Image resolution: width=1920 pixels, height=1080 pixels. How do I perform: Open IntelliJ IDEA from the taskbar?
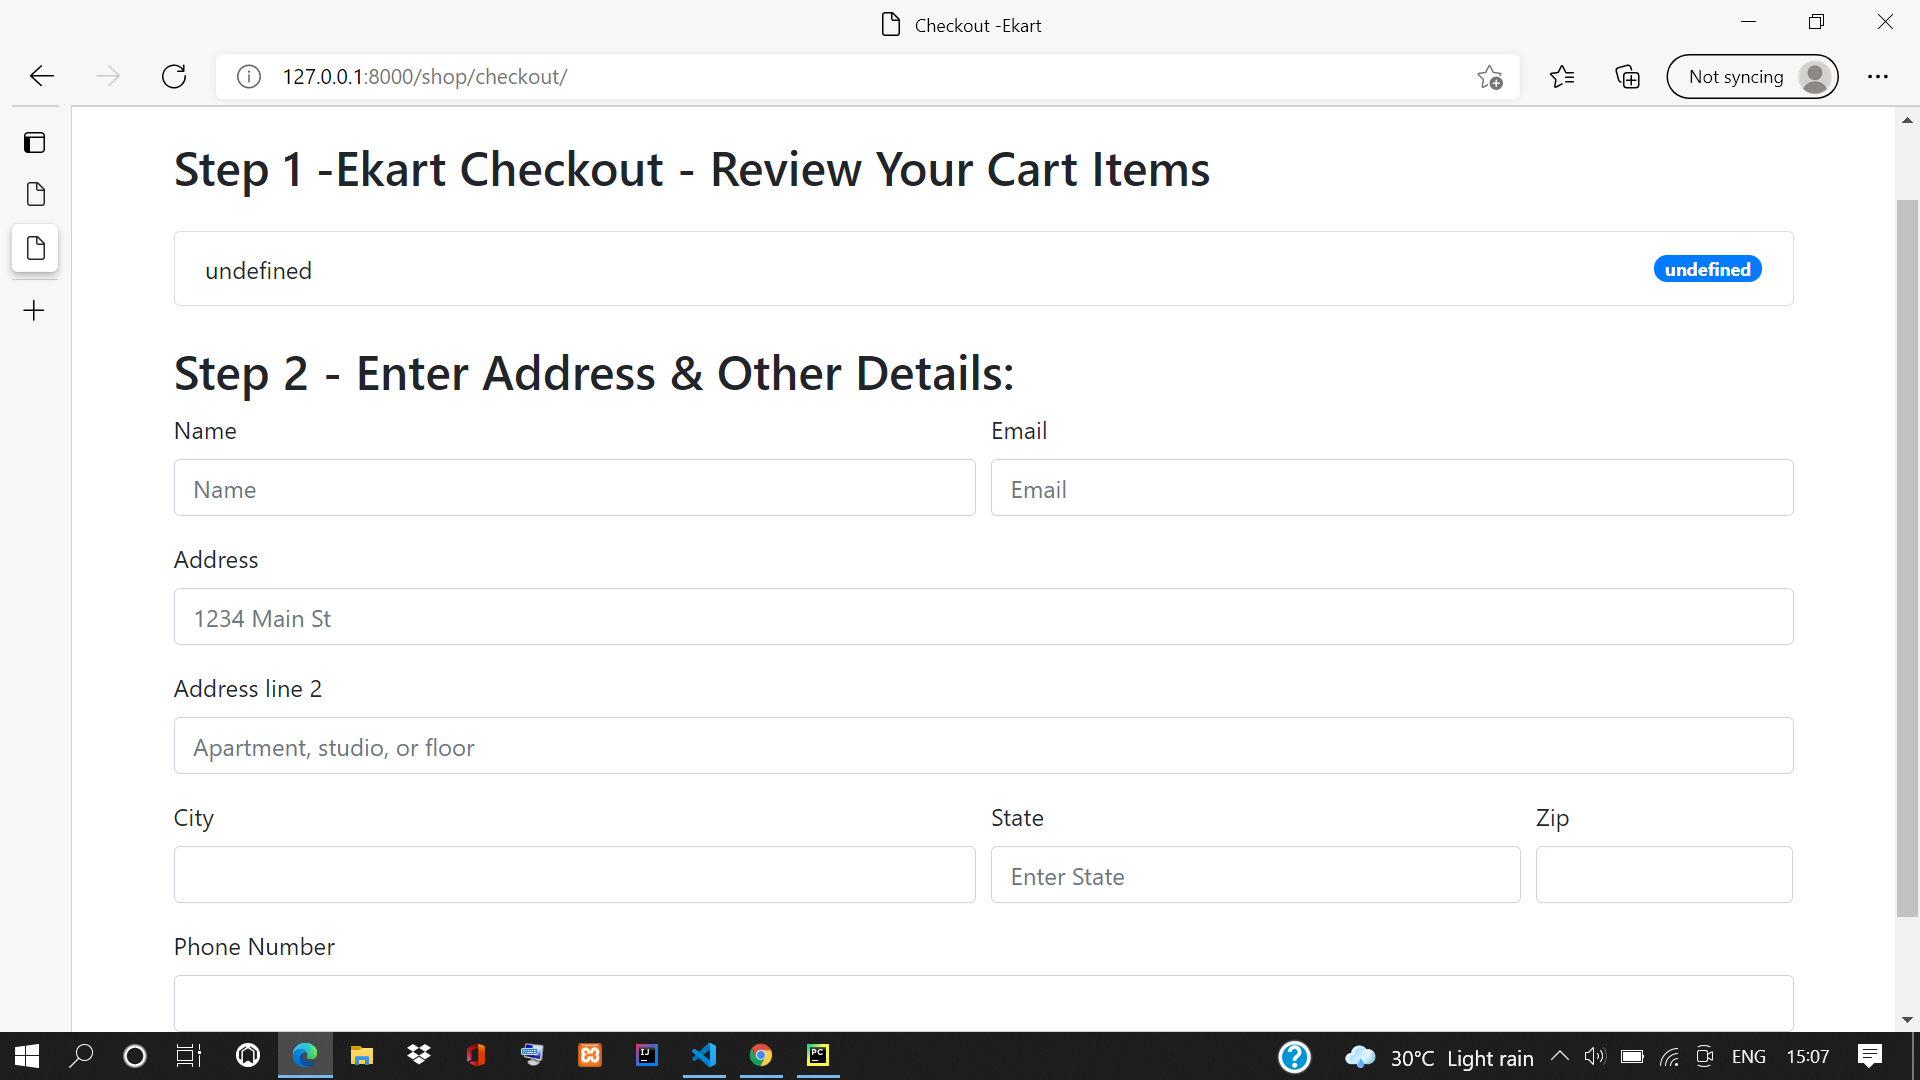[647, 1055]
